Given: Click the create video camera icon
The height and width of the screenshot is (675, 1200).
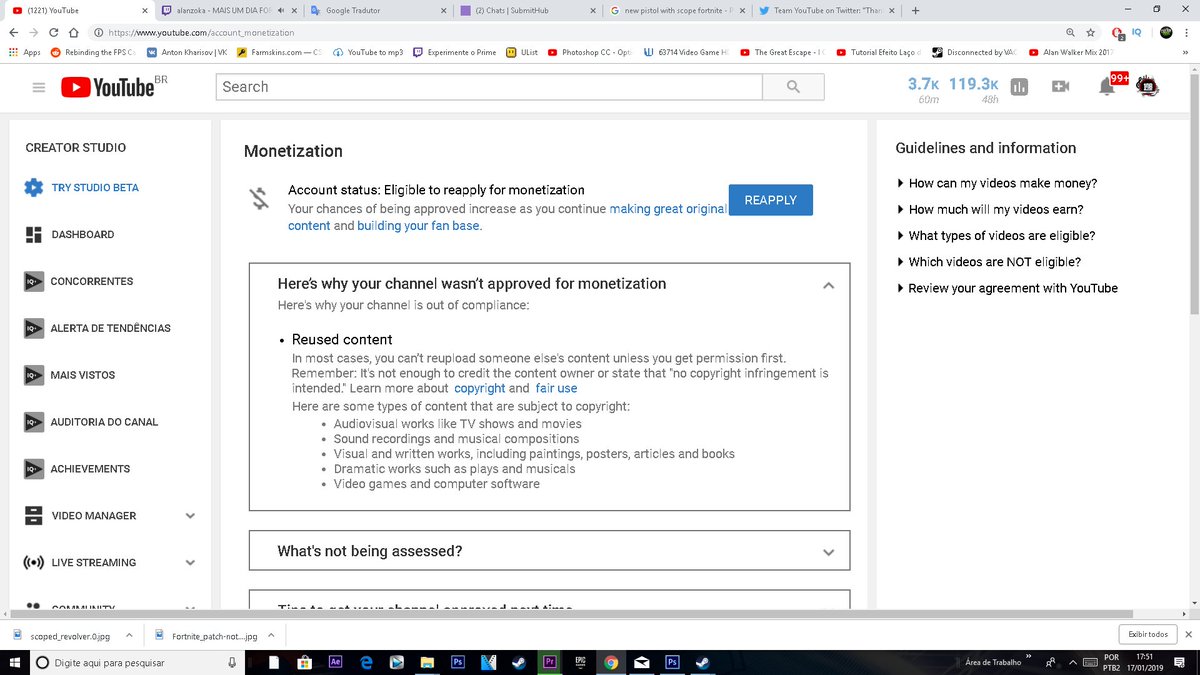Looking at the screenshot, I should click(x=1061, y=87).
